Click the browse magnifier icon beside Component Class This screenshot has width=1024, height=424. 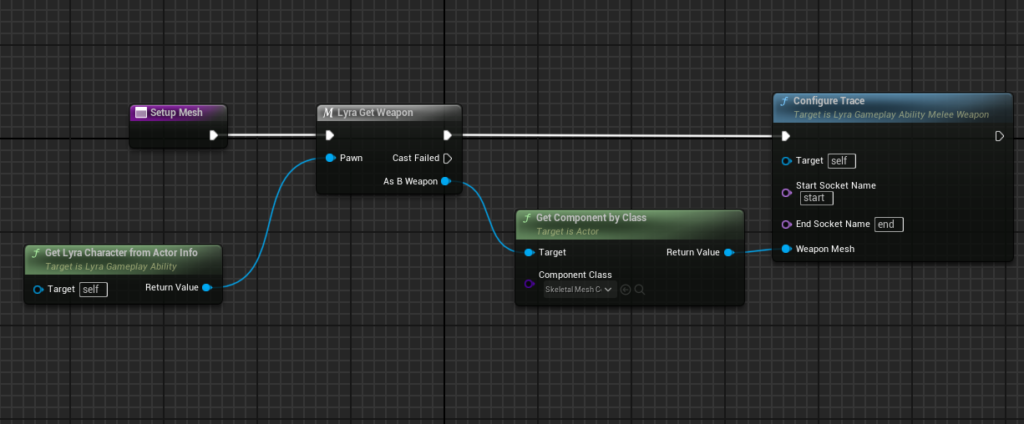pos(639,290)
